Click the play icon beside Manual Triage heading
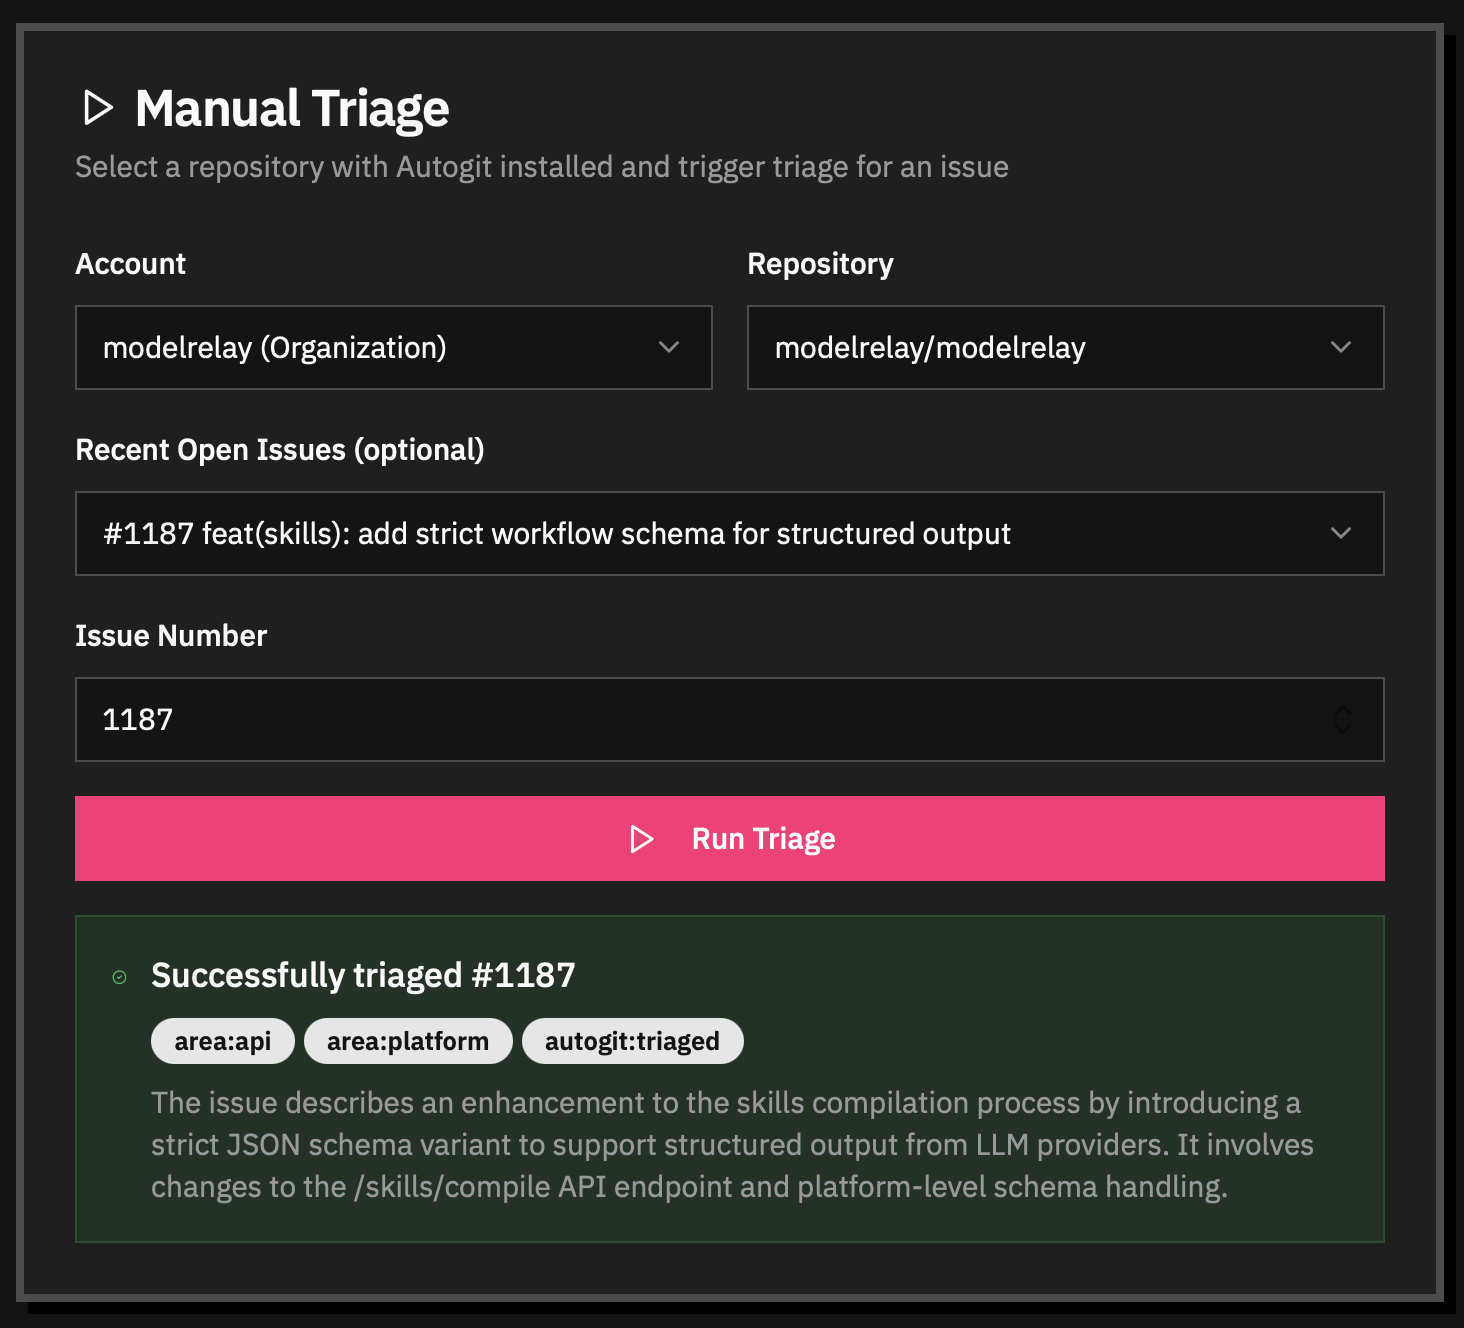 click(98, 108)
